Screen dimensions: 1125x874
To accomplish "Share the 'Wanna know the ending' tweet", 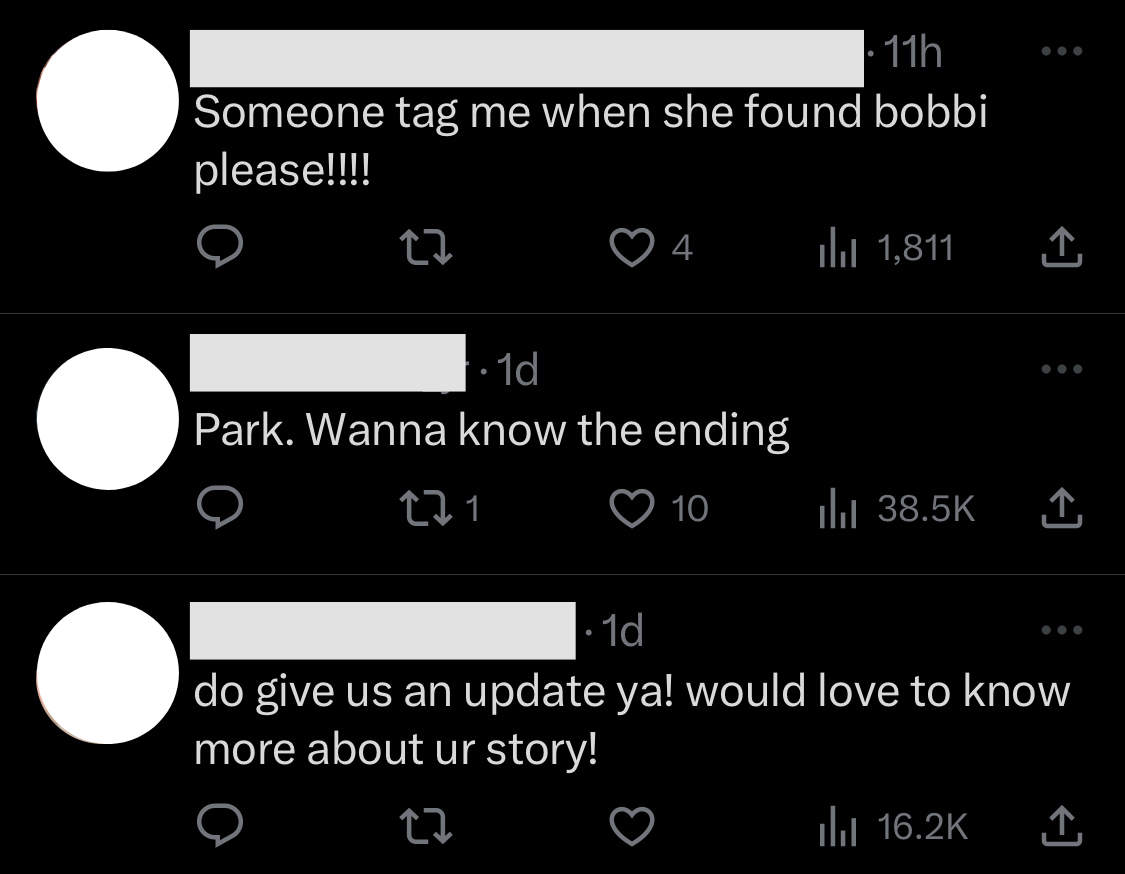I will coord(1061,507).
